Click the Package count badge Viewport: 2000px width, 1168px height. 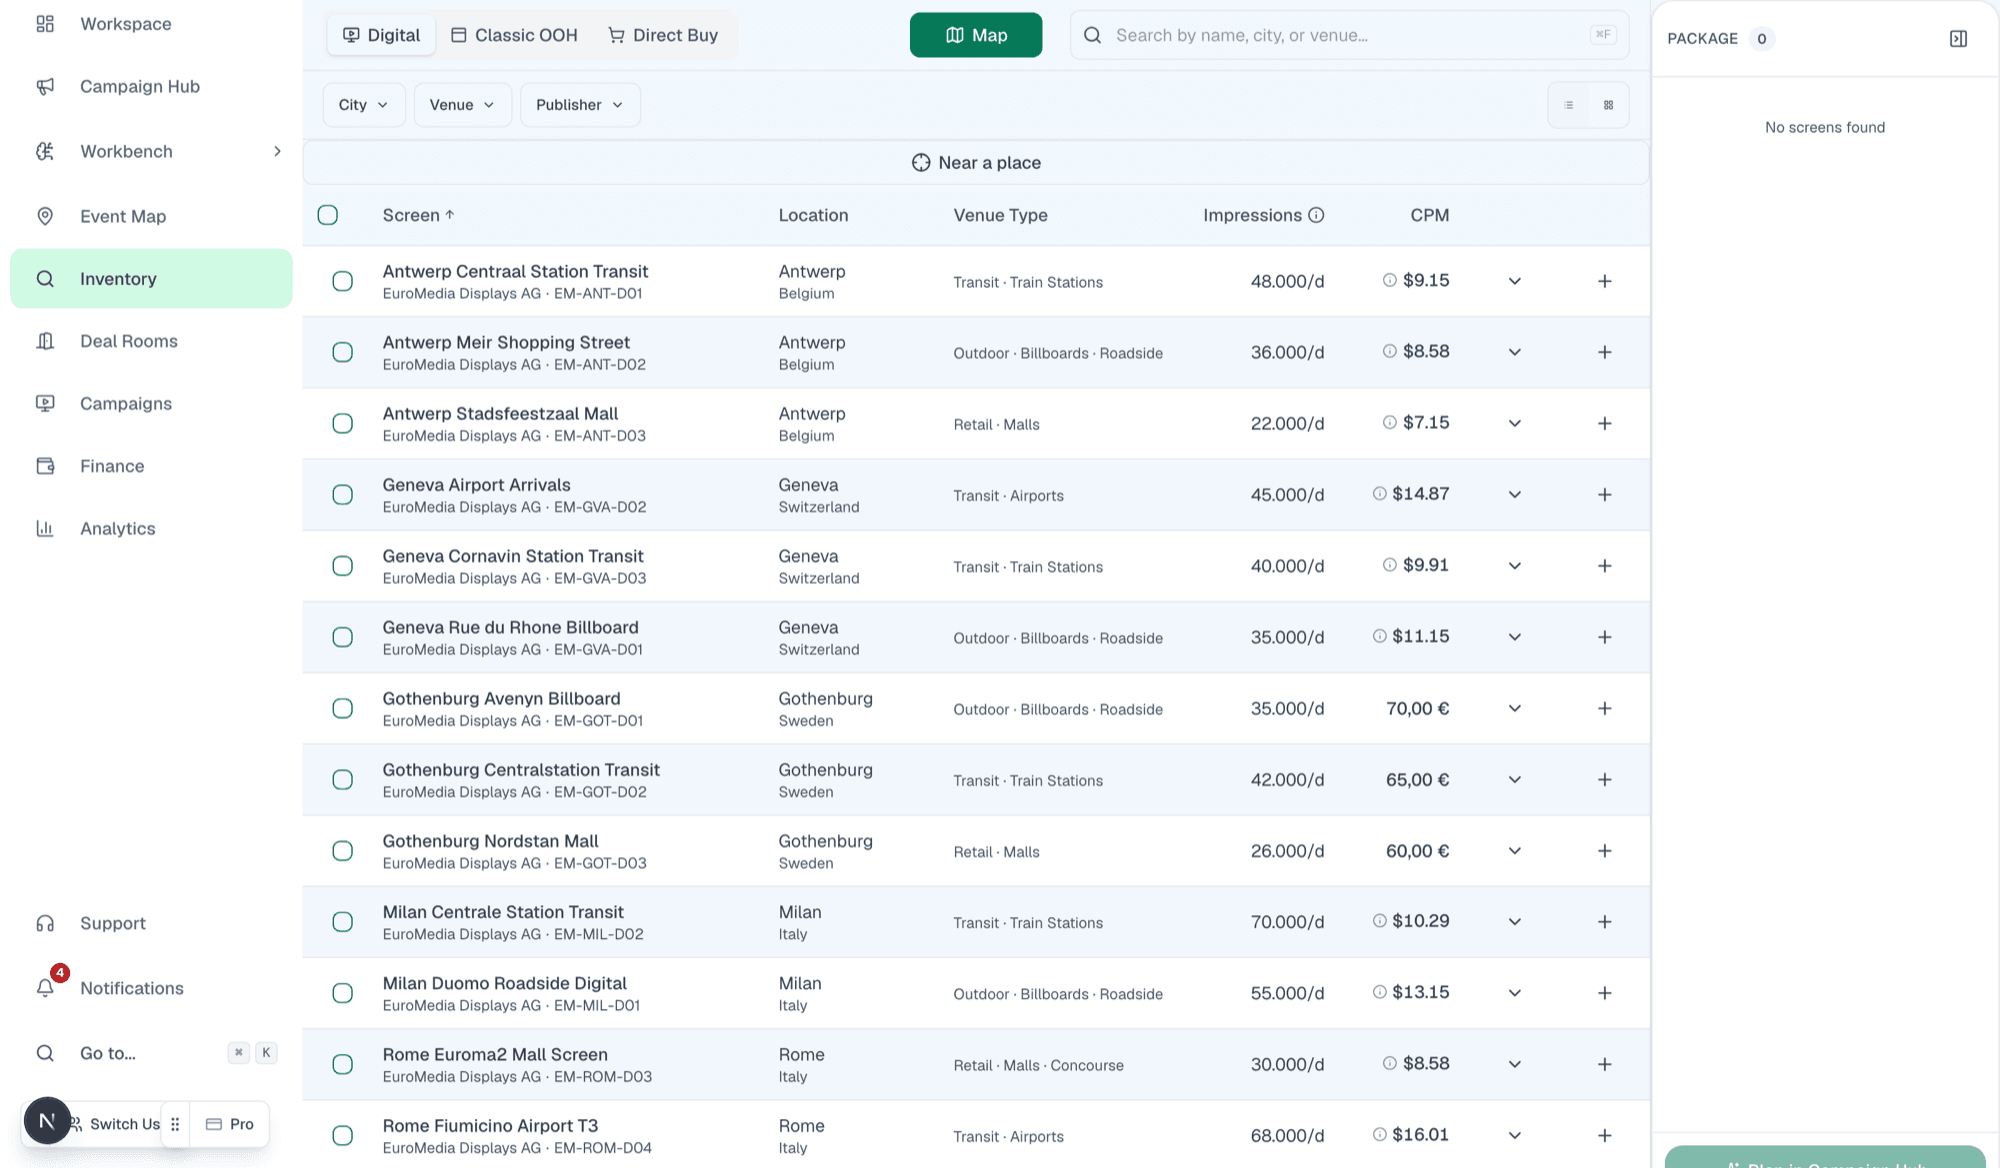click(1762, 39)
